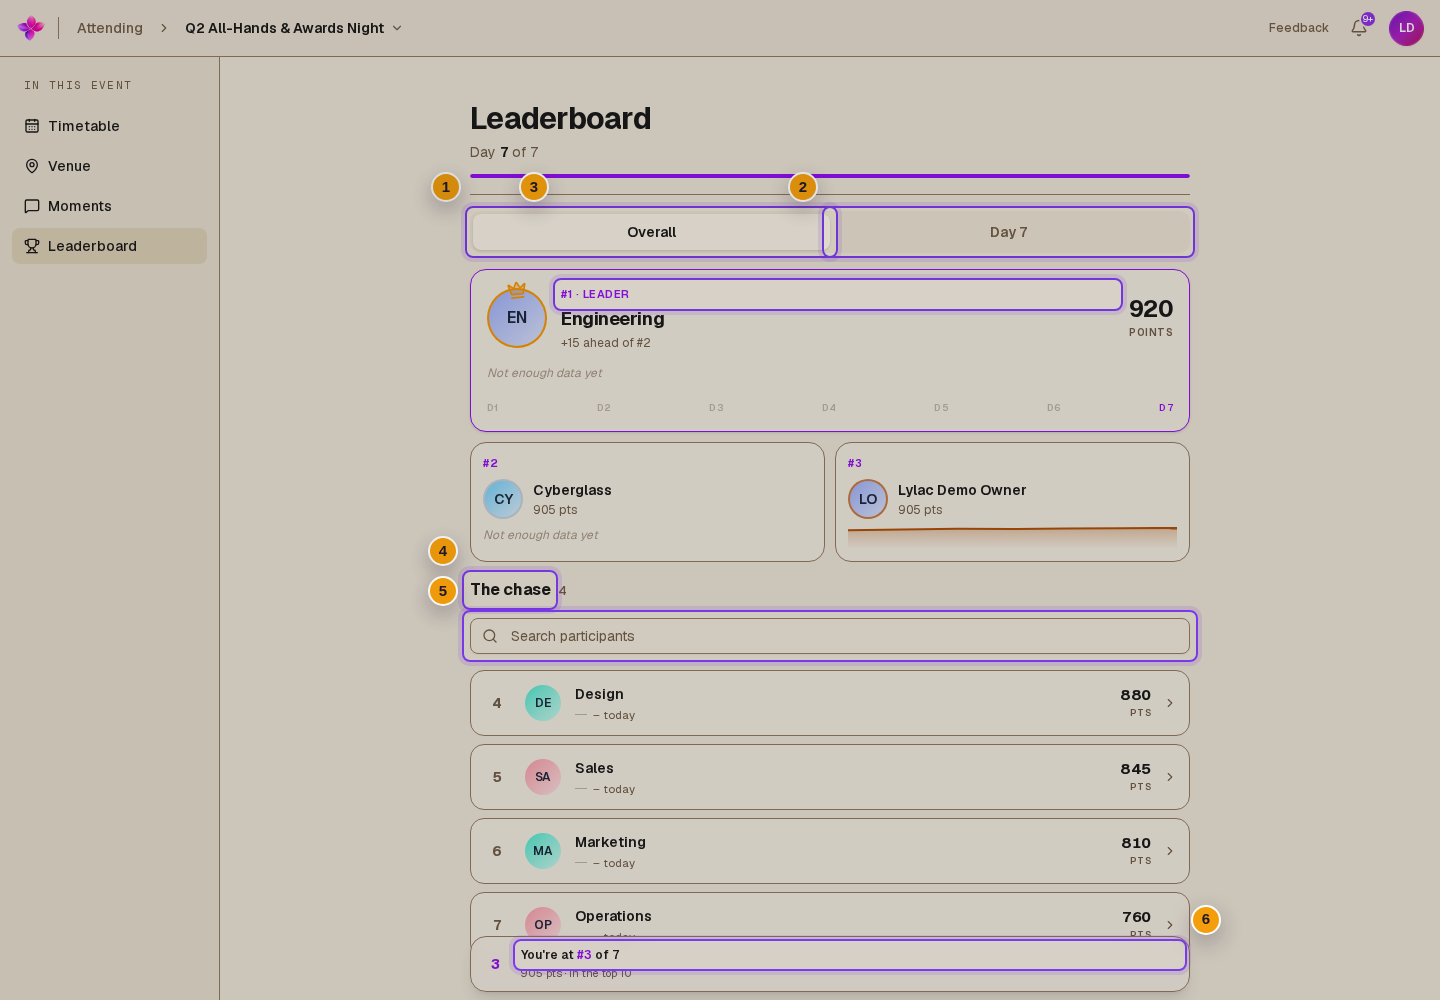
Task: Open the LD user avatar menu
Action: pyautogui.click(x=1406, y=28)
